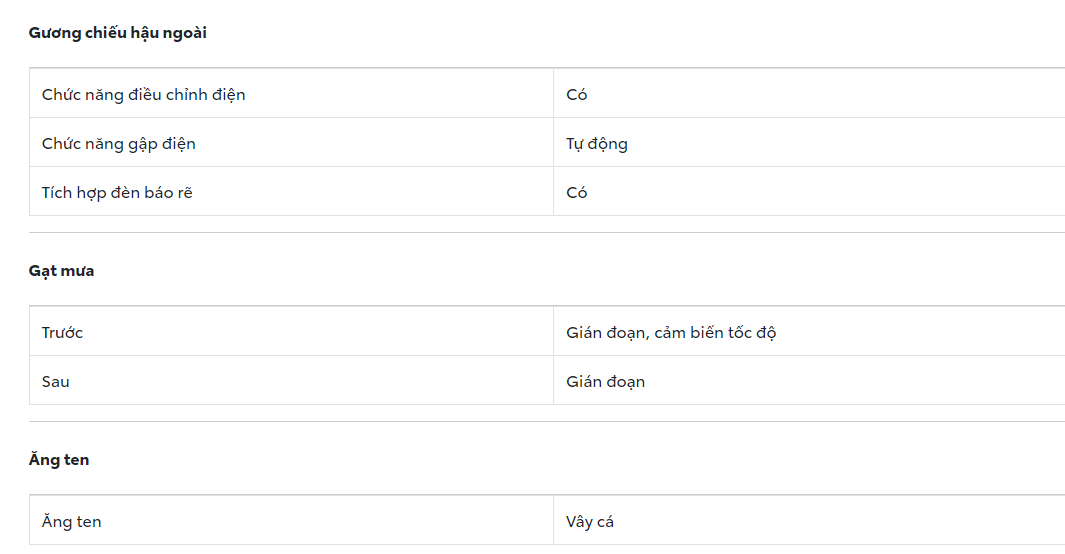This screenshot has width=1065, height=554.
Task: Click Gián đoạn value in the Sau row
Action: tap(605, 382)
